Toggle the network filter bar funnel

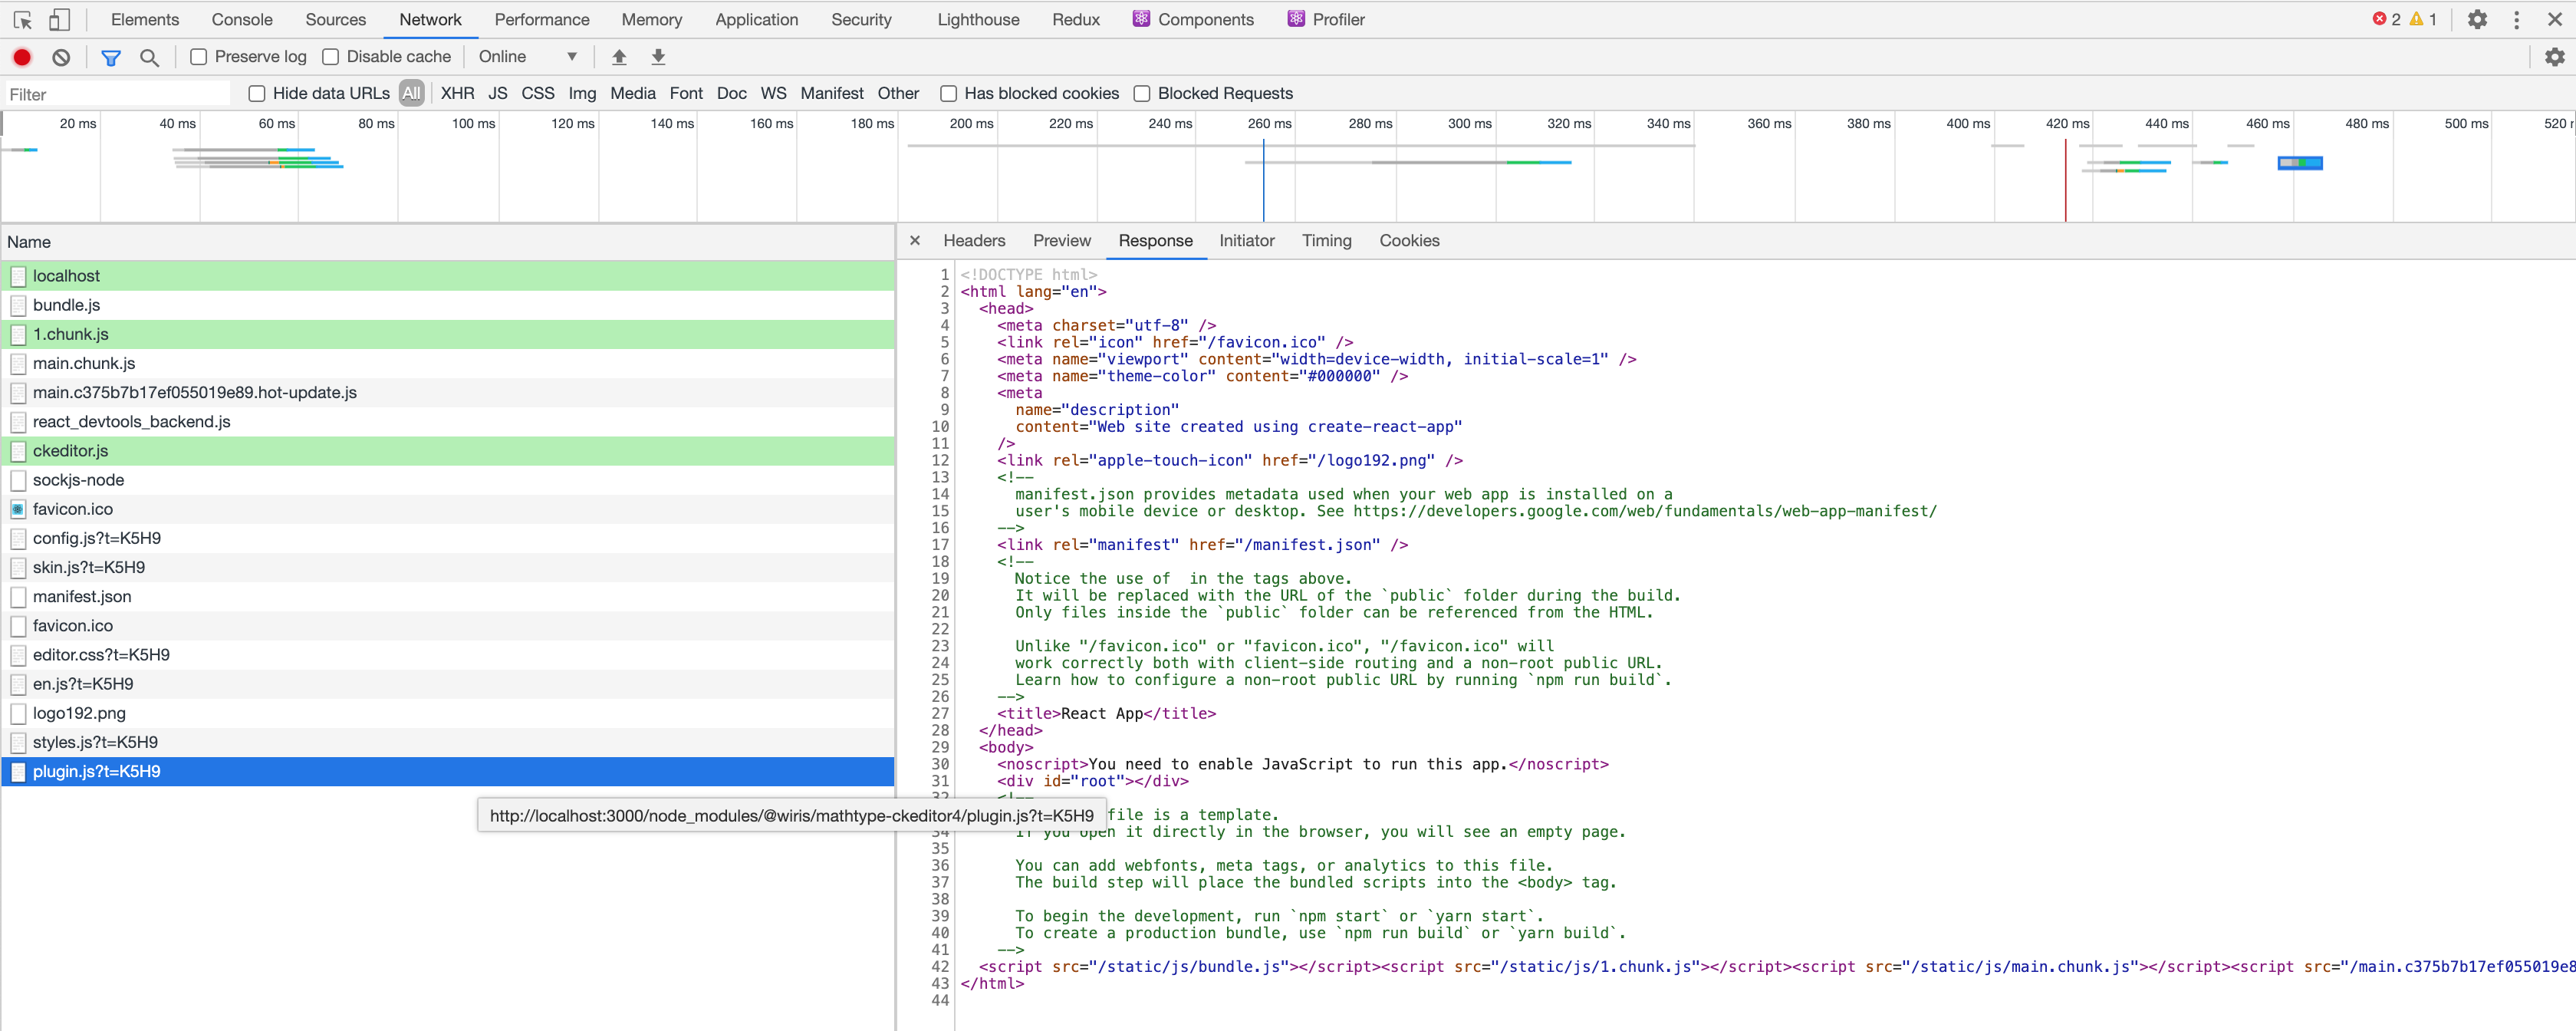(110, 57)
